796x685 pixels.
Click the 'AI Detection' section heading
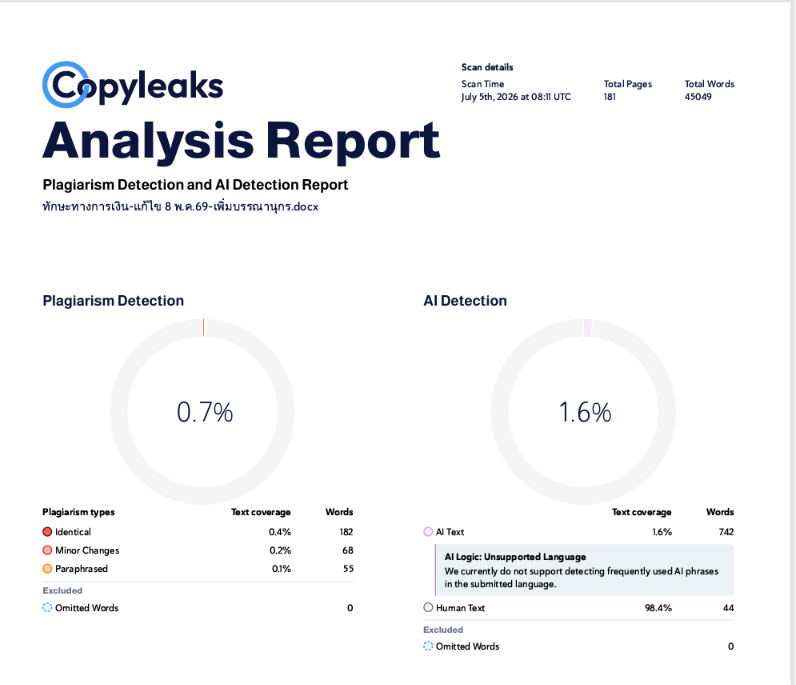click(465, 301)
